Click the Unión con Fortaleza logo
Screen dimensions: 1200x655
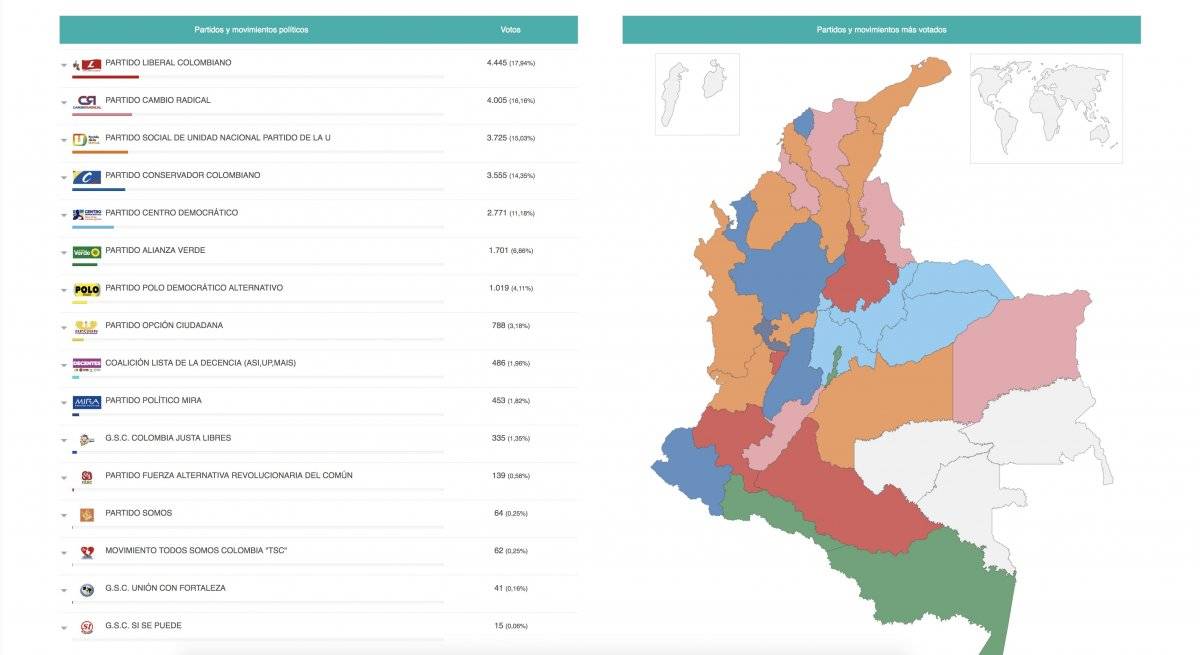(87, 589)
